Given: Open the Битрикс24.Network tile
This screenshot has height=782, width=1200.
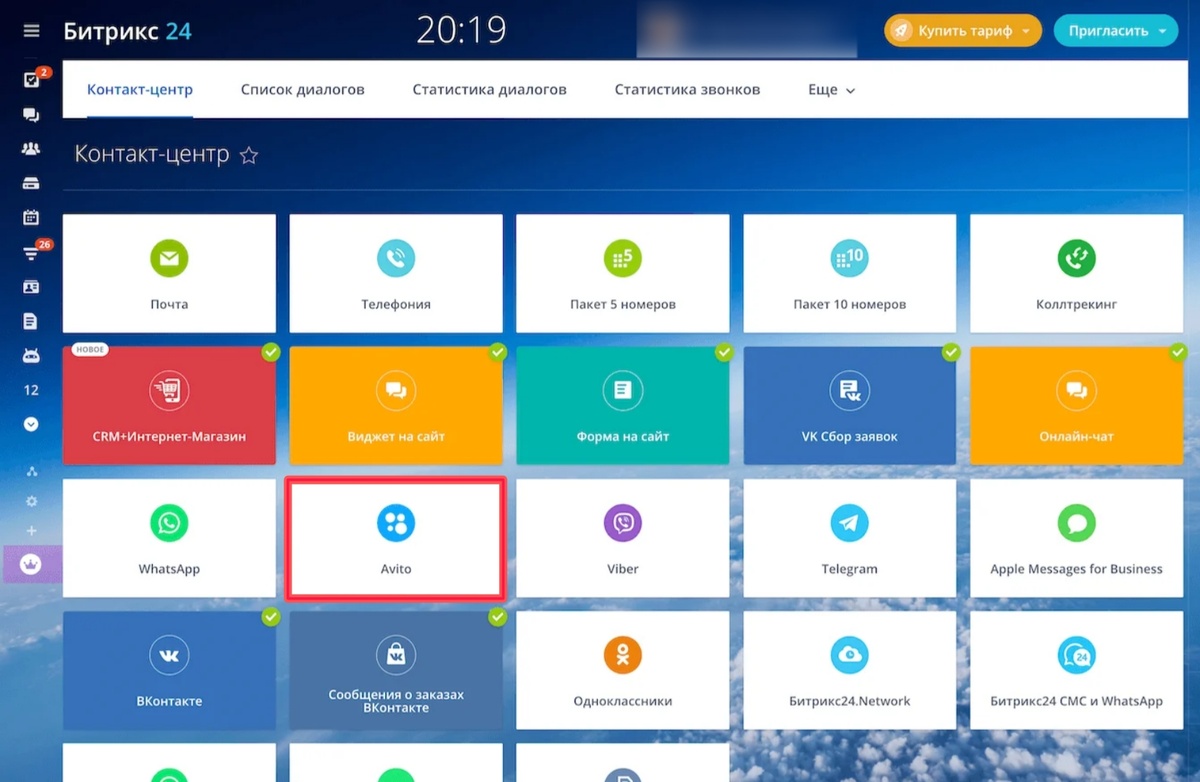Looking at the screenshot, I should [850, 670].
